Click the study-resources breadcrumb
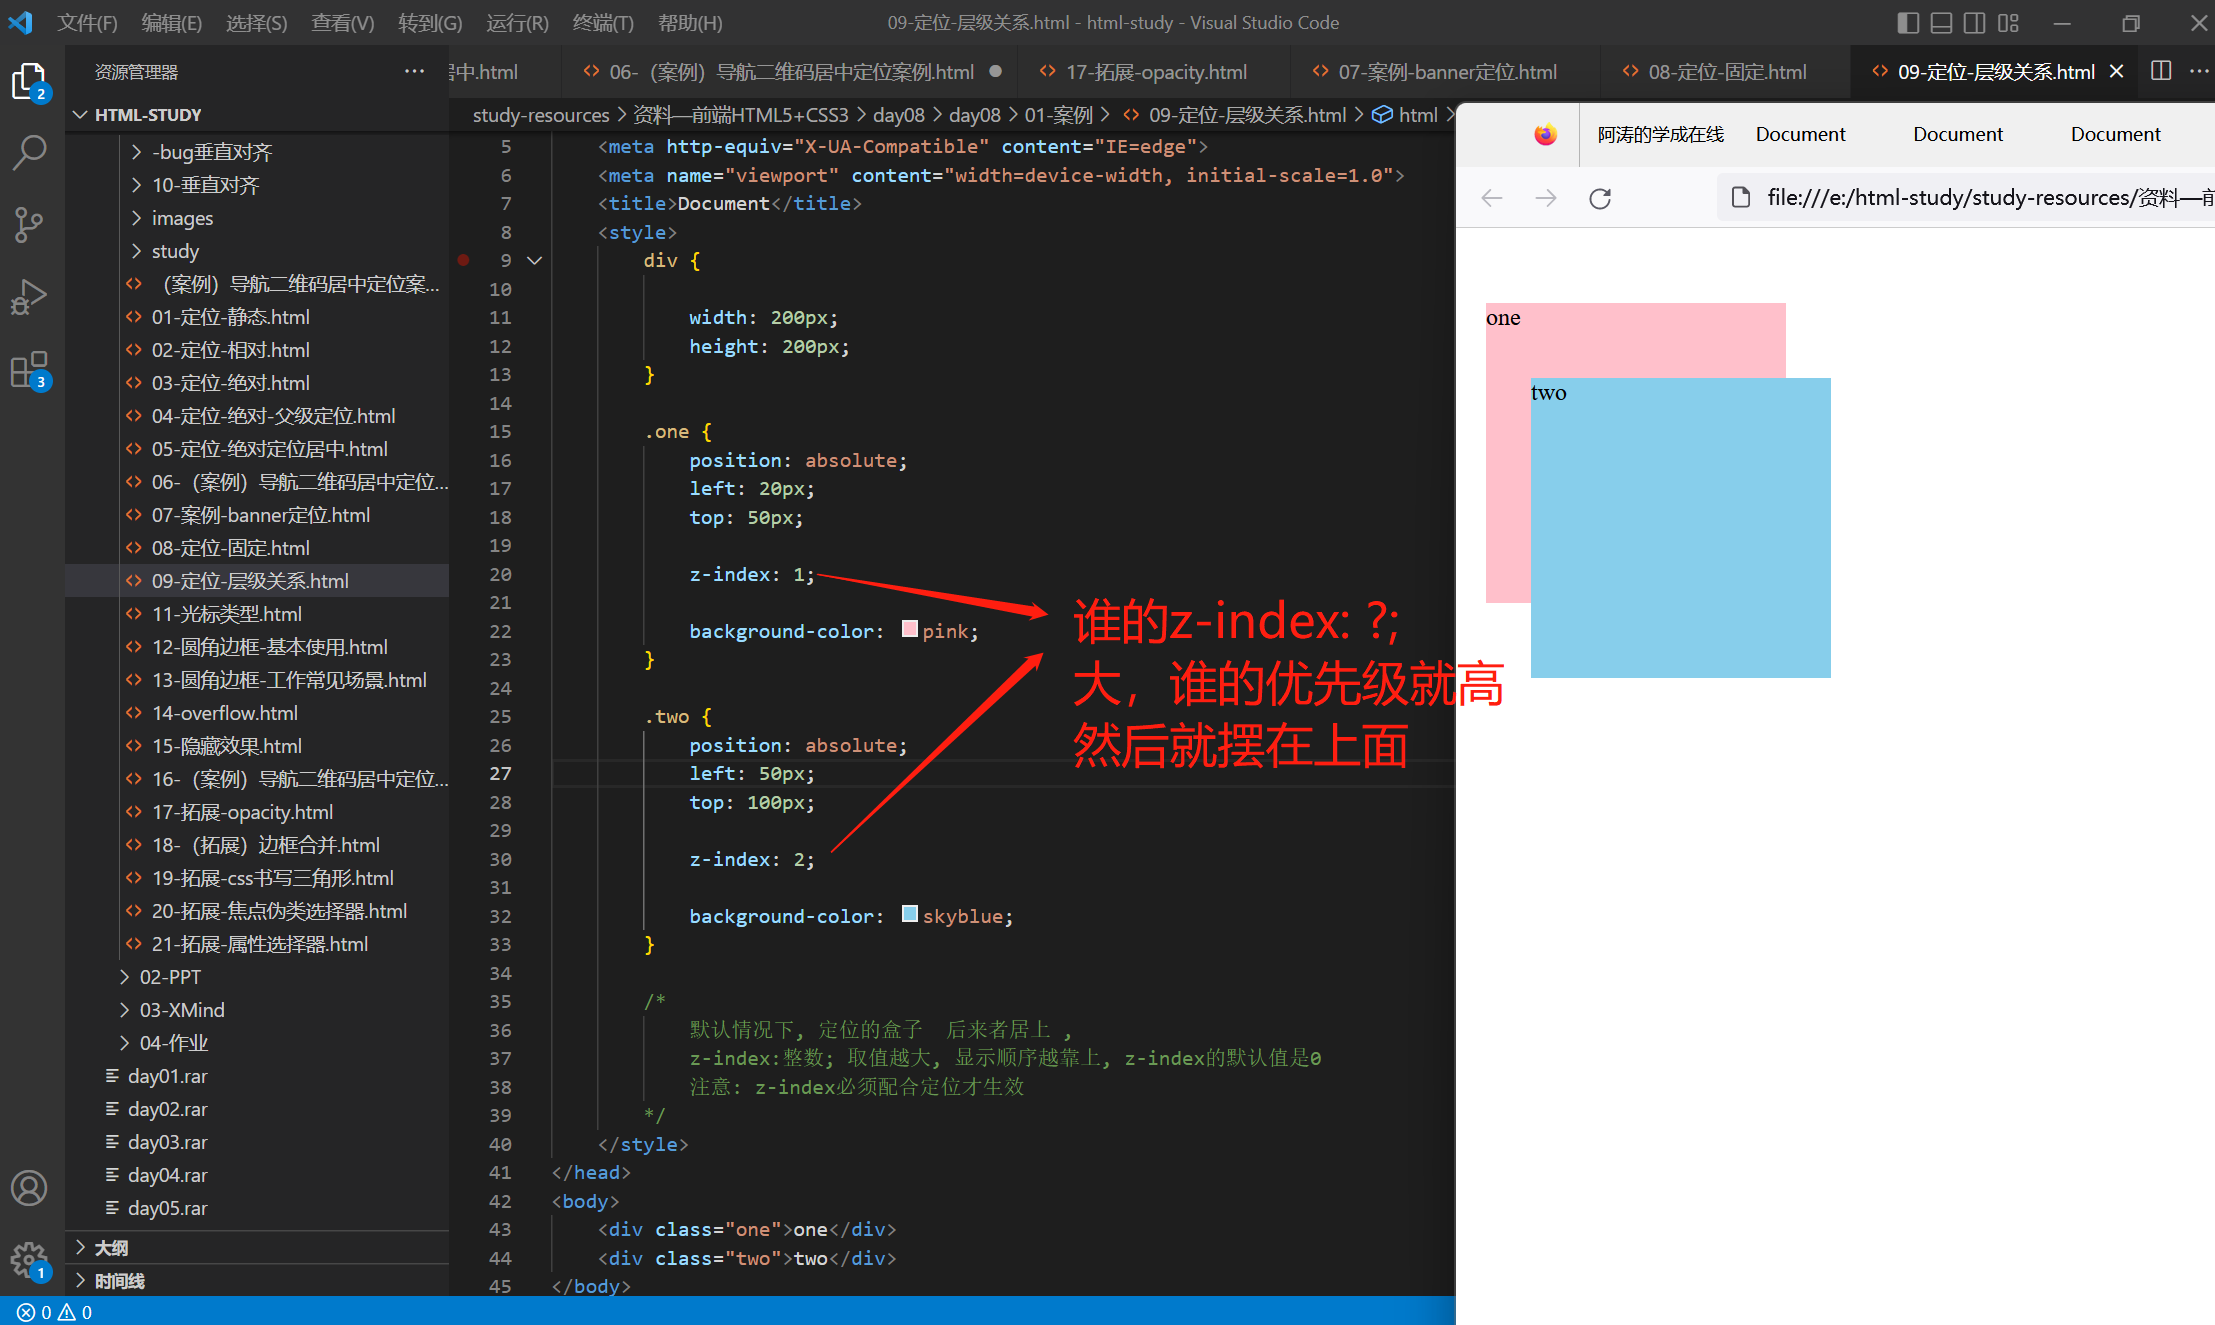 540,115
